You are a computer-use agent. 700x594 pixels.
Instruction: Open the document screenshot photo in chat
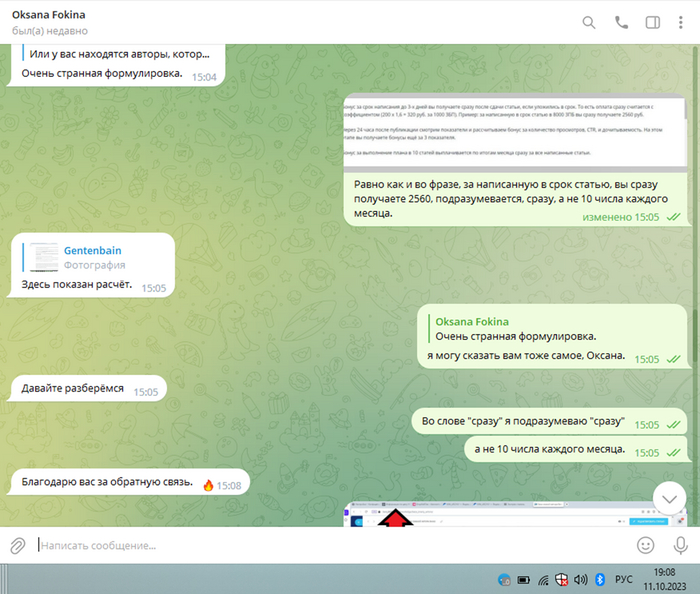click(x=515, y=133)
